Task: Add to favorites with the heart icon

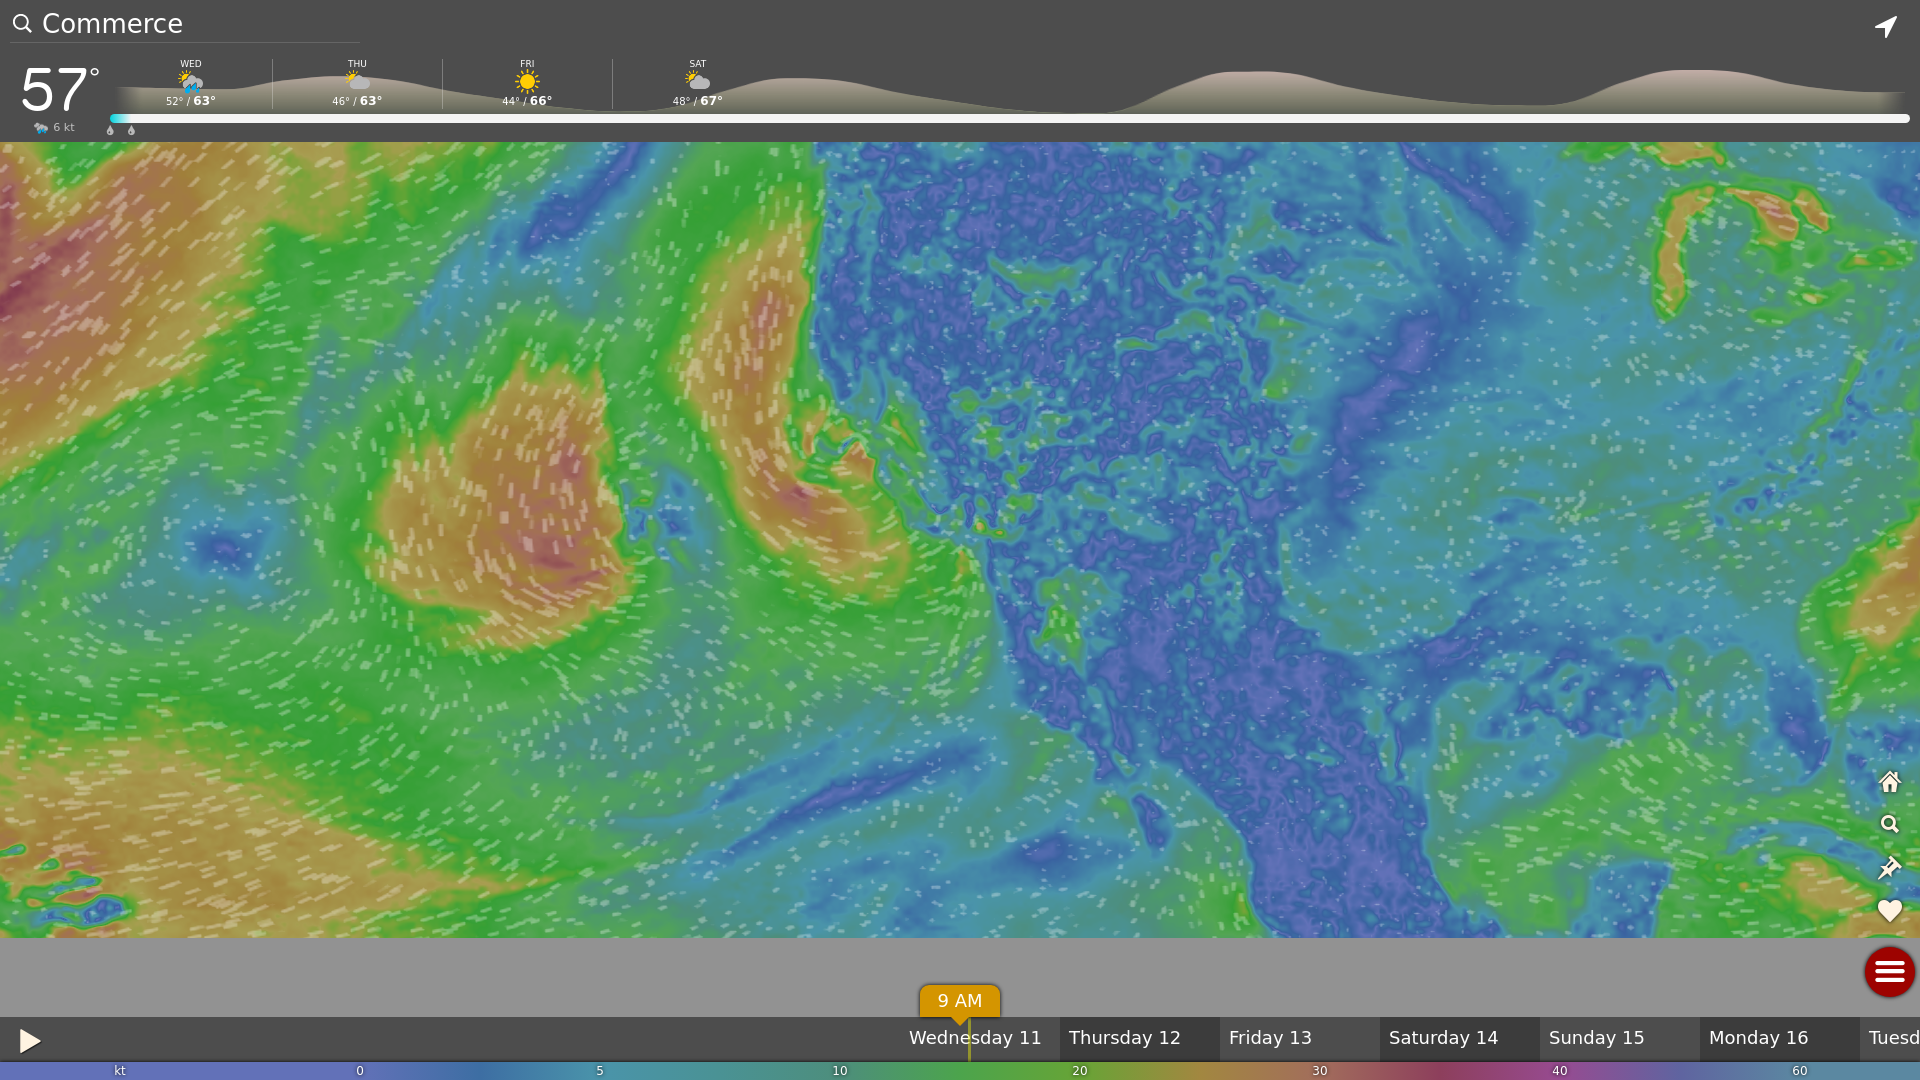Action: click(1889, 911)
